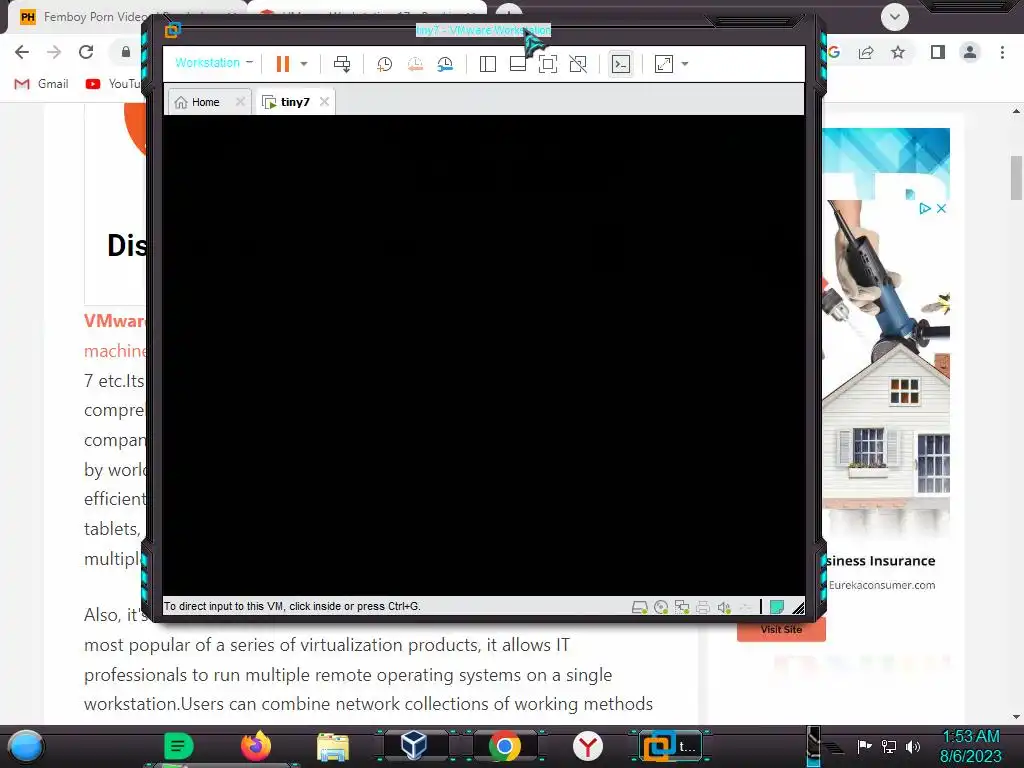Open the Gmail bookmark in Chrome
This screenshot has height=768, width=1024.
click(x=42, y=84)
